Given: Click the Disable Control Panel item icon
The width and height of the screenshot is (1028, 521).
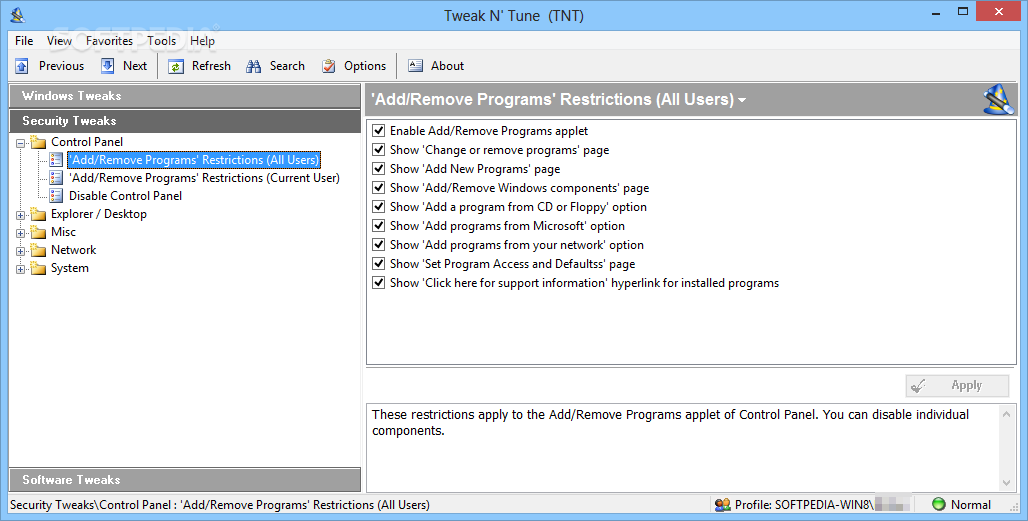Looking at the screenshot, I should coord(56,196).
